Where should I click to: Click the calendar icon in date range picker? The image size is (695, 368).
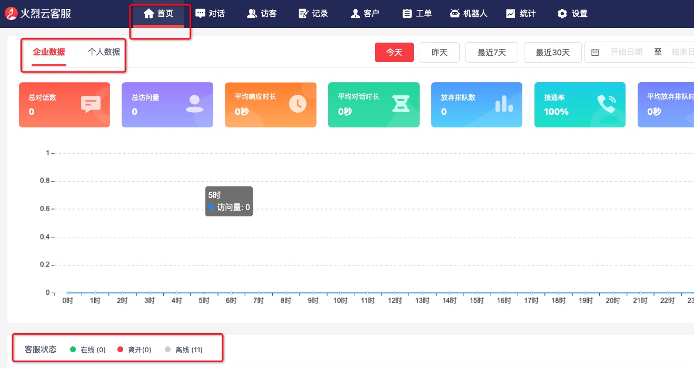tap(595, 52)
